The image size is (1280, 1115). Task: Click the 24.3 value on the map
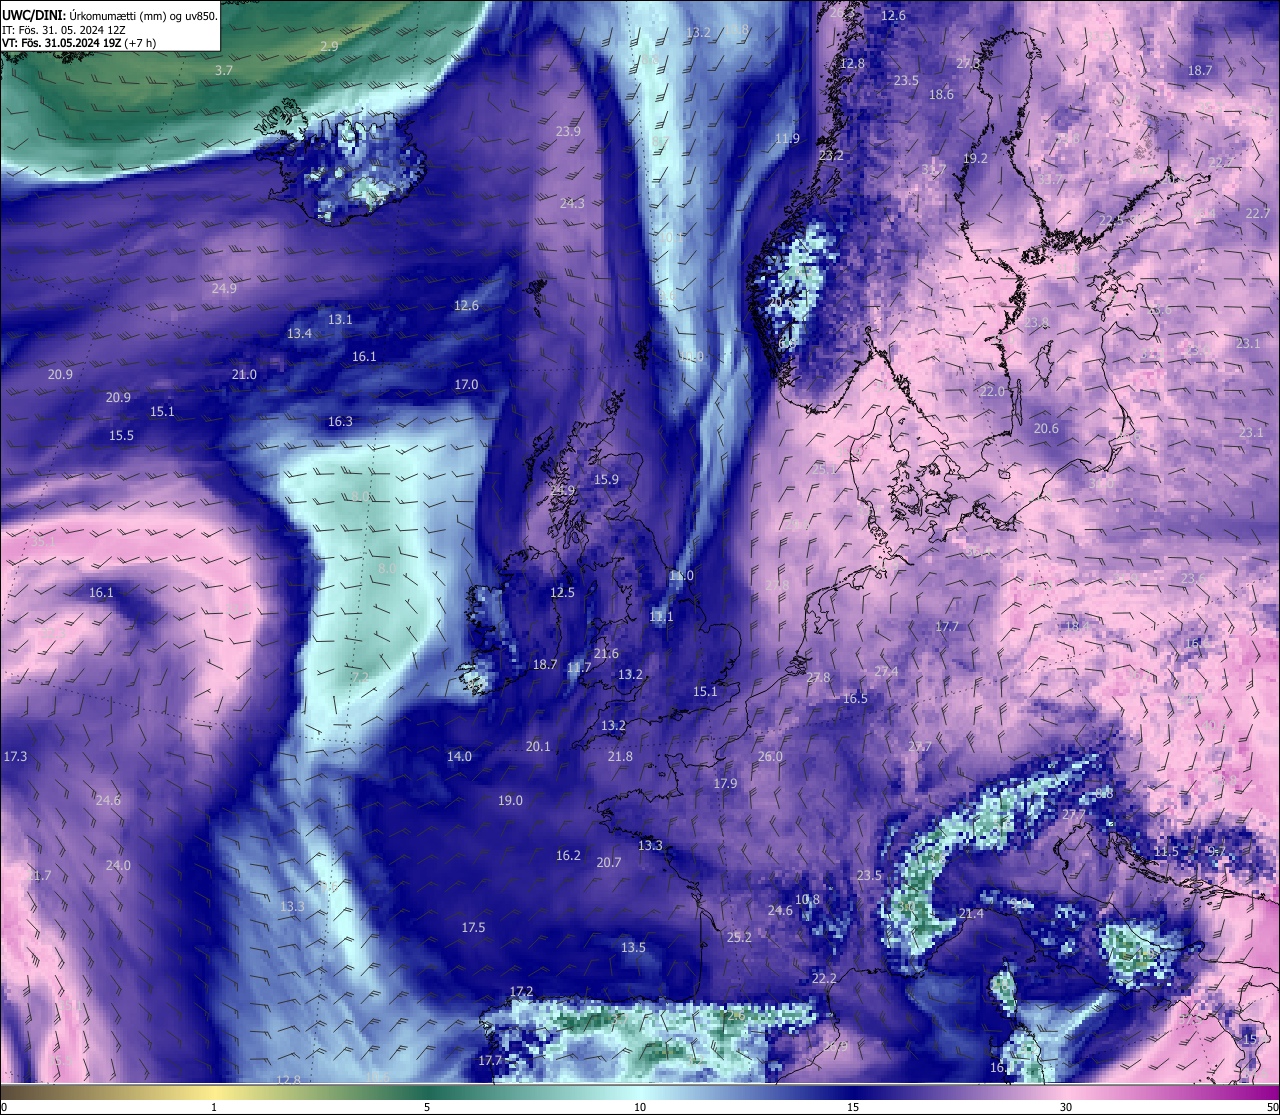tap(572, 203)
